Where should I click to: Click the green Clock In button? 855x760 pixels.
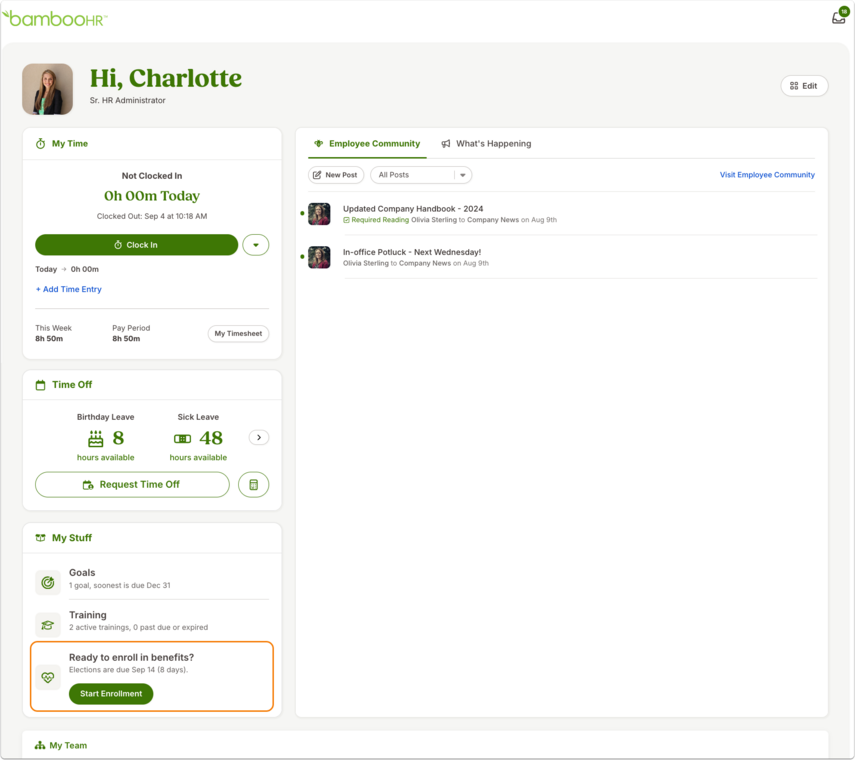(136, 245)
